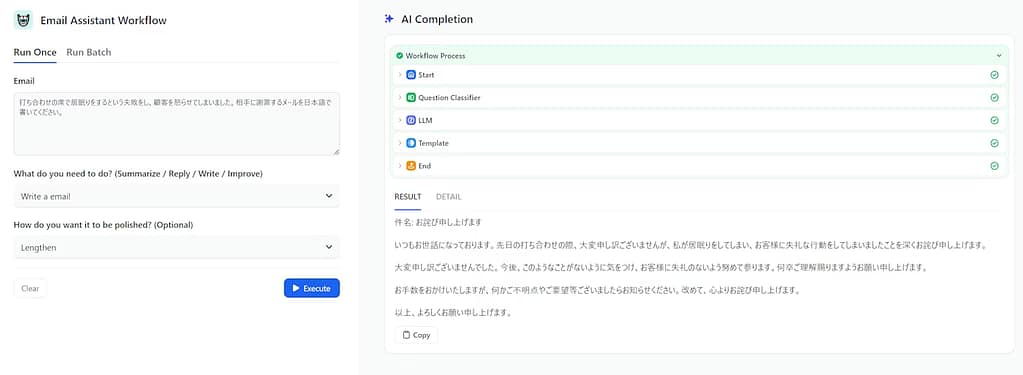Expand the Start node details
1023x375 pixels.
click(x=399, y=75)
